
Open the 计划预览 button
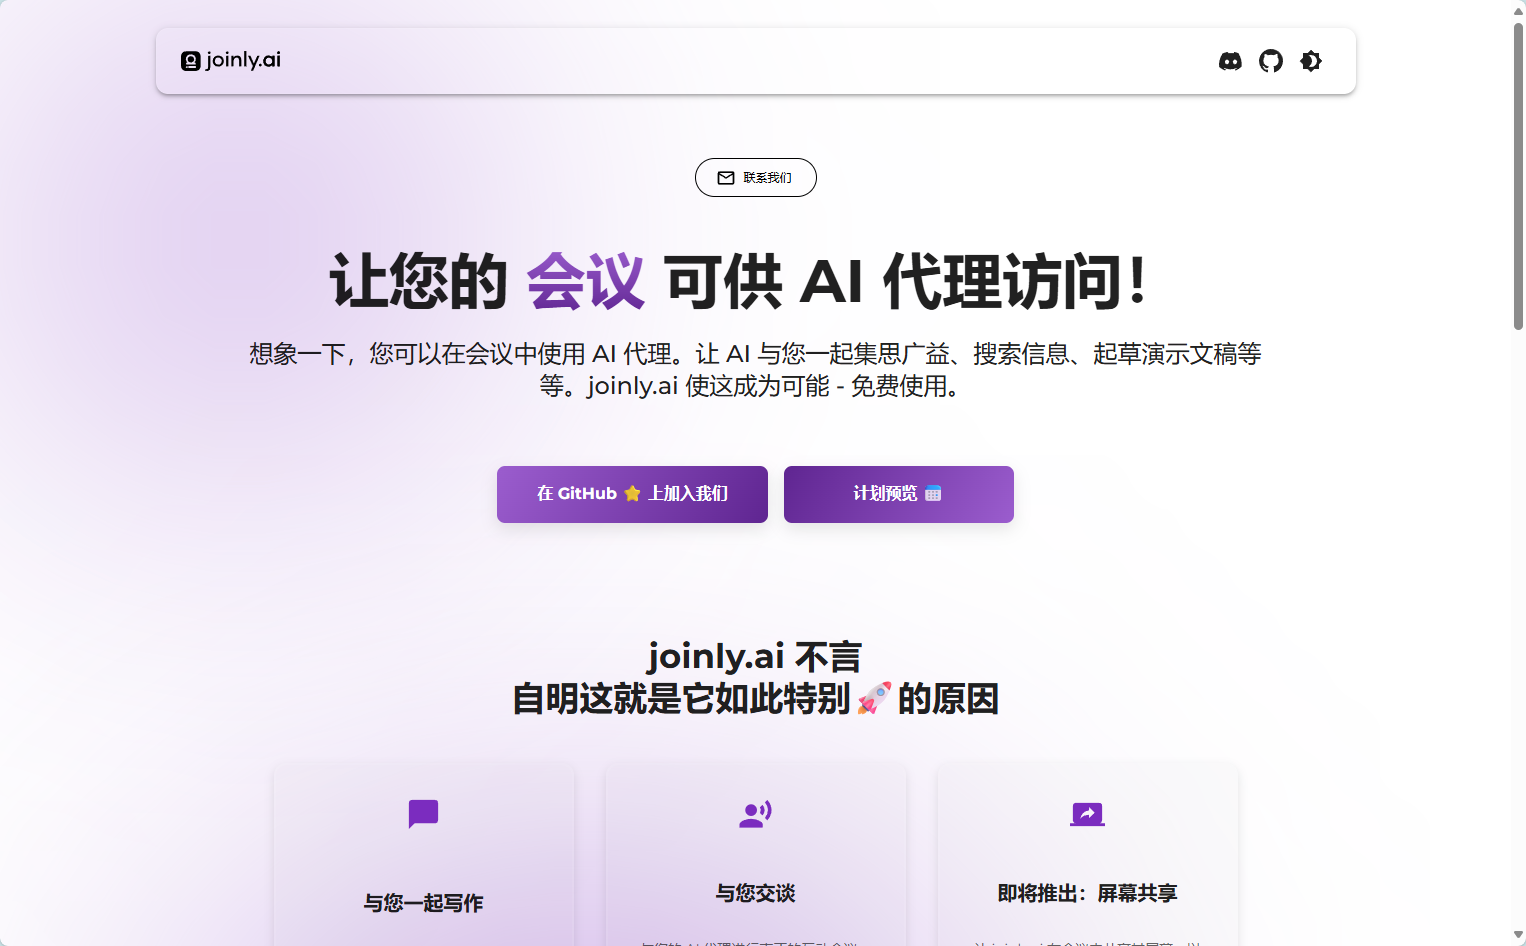coord(899,494)
